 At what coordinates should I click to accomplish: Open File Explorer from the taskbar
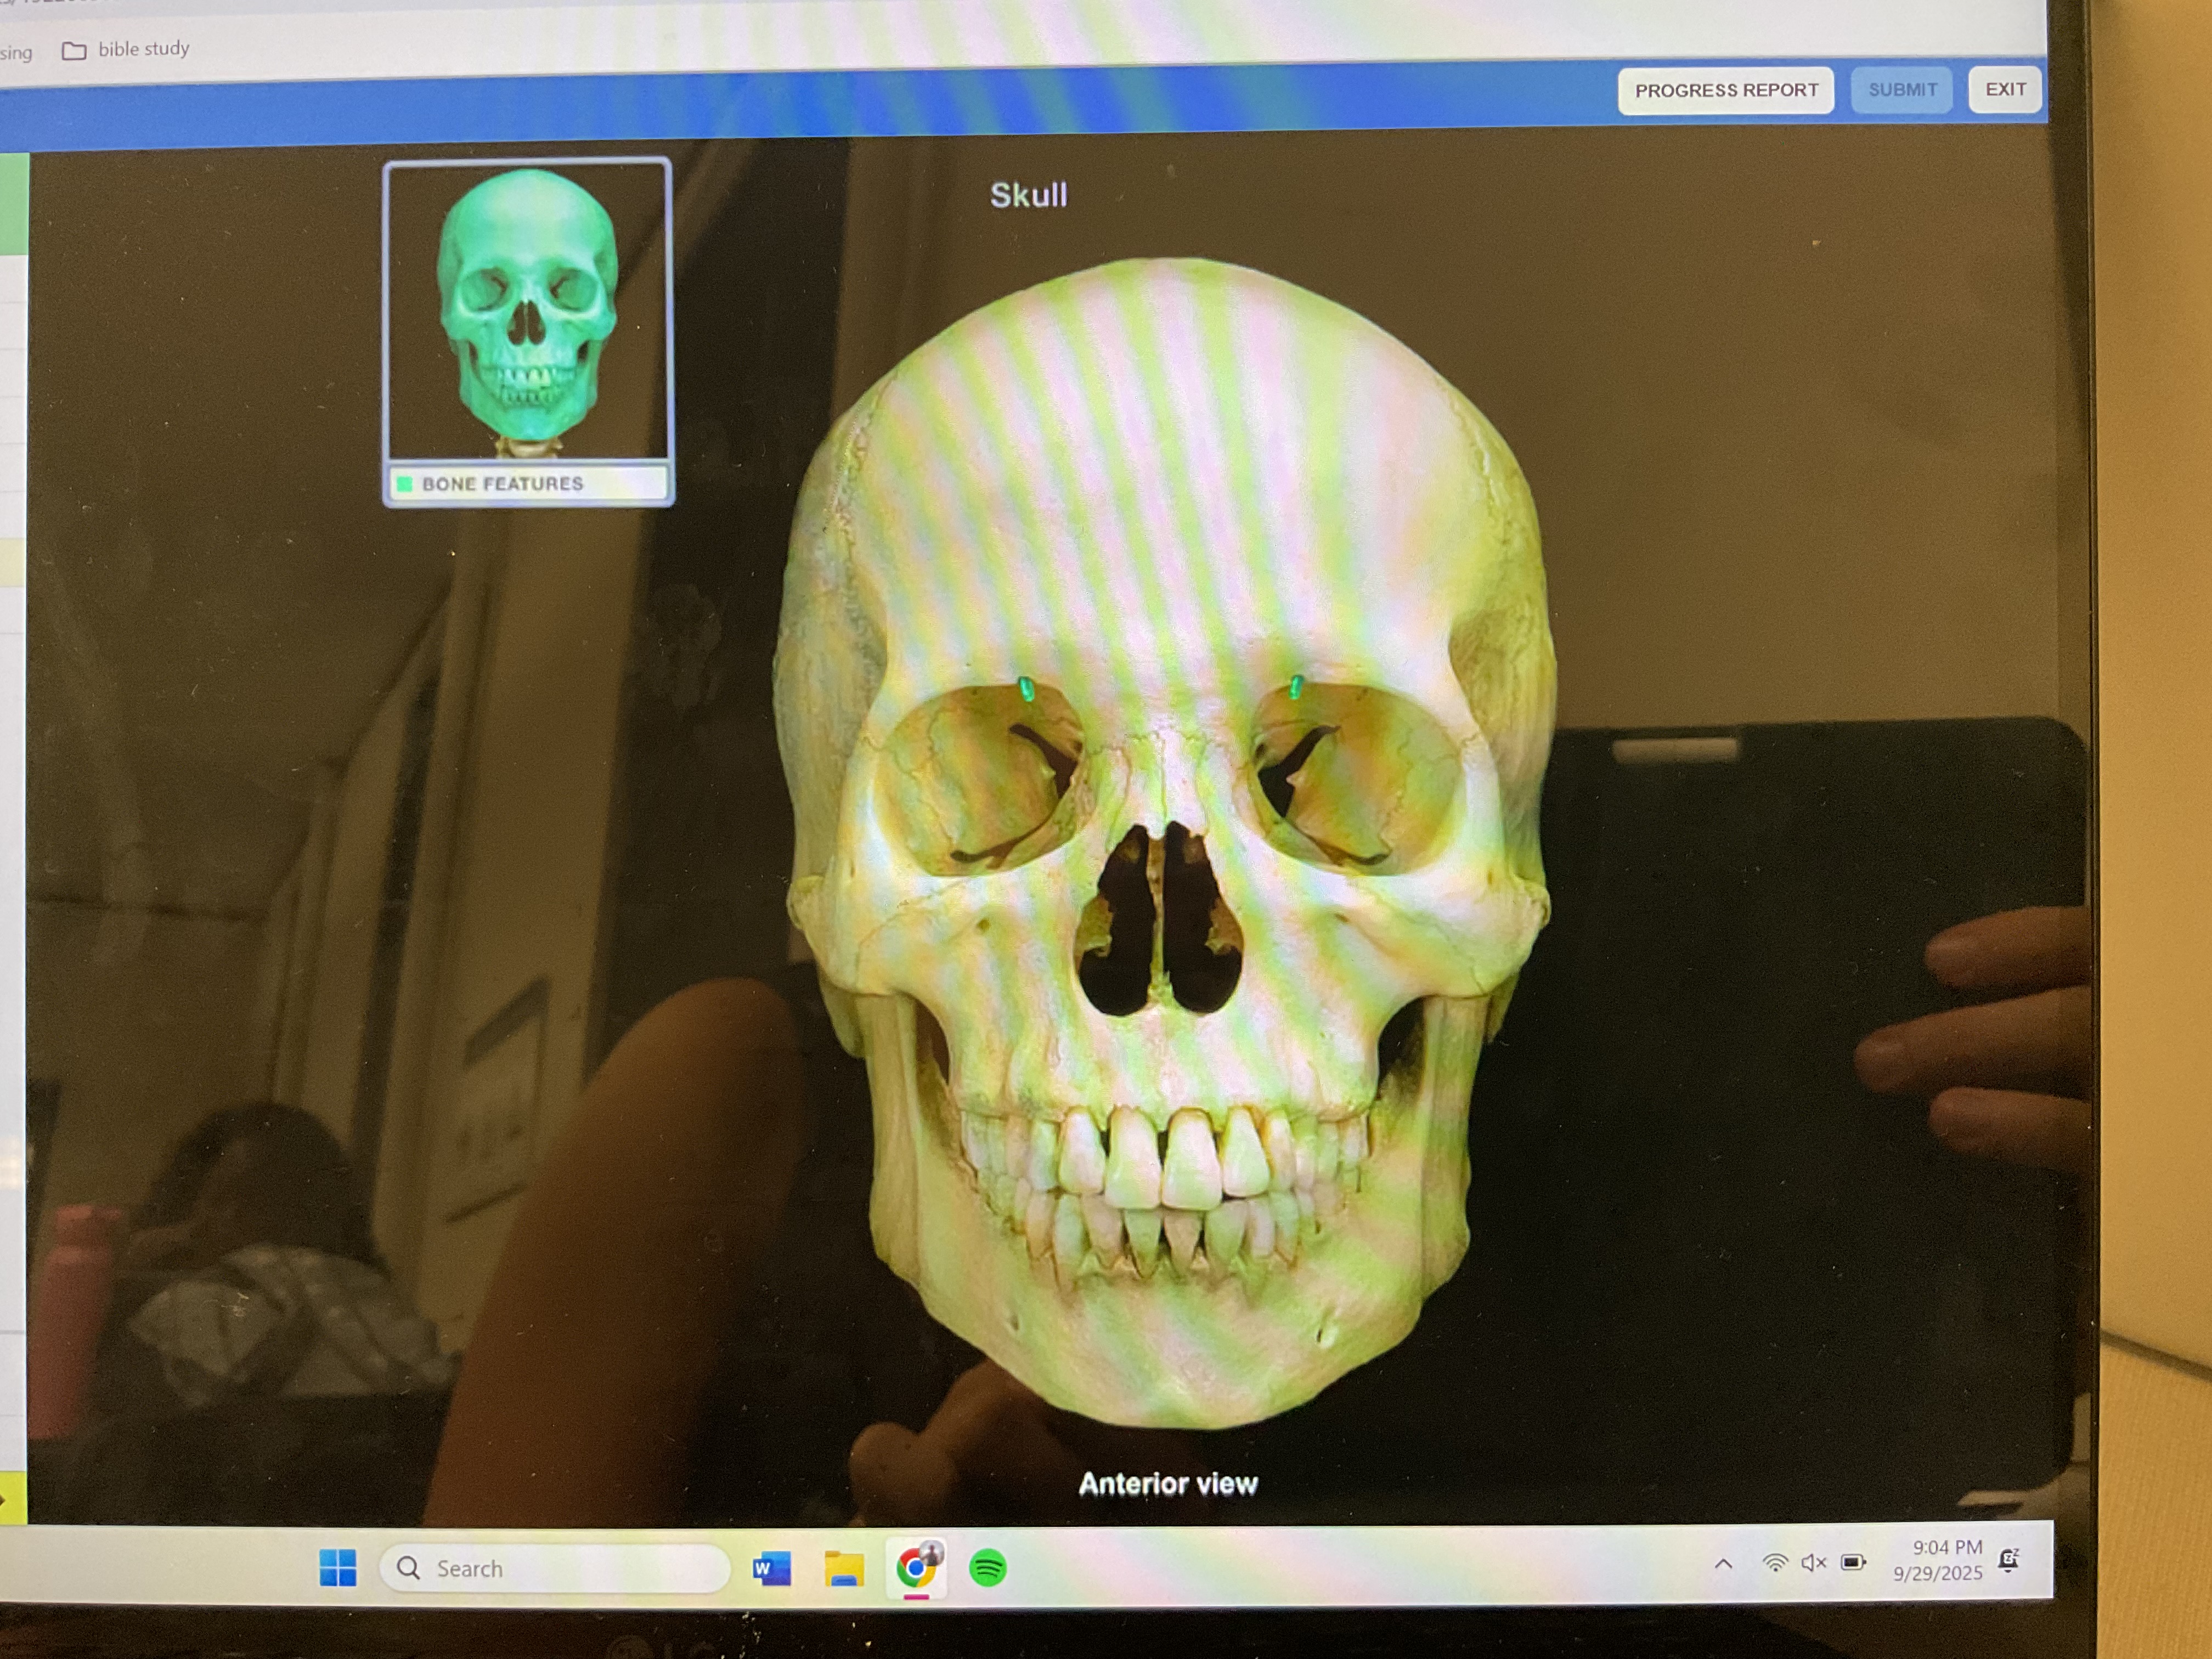844,1568
